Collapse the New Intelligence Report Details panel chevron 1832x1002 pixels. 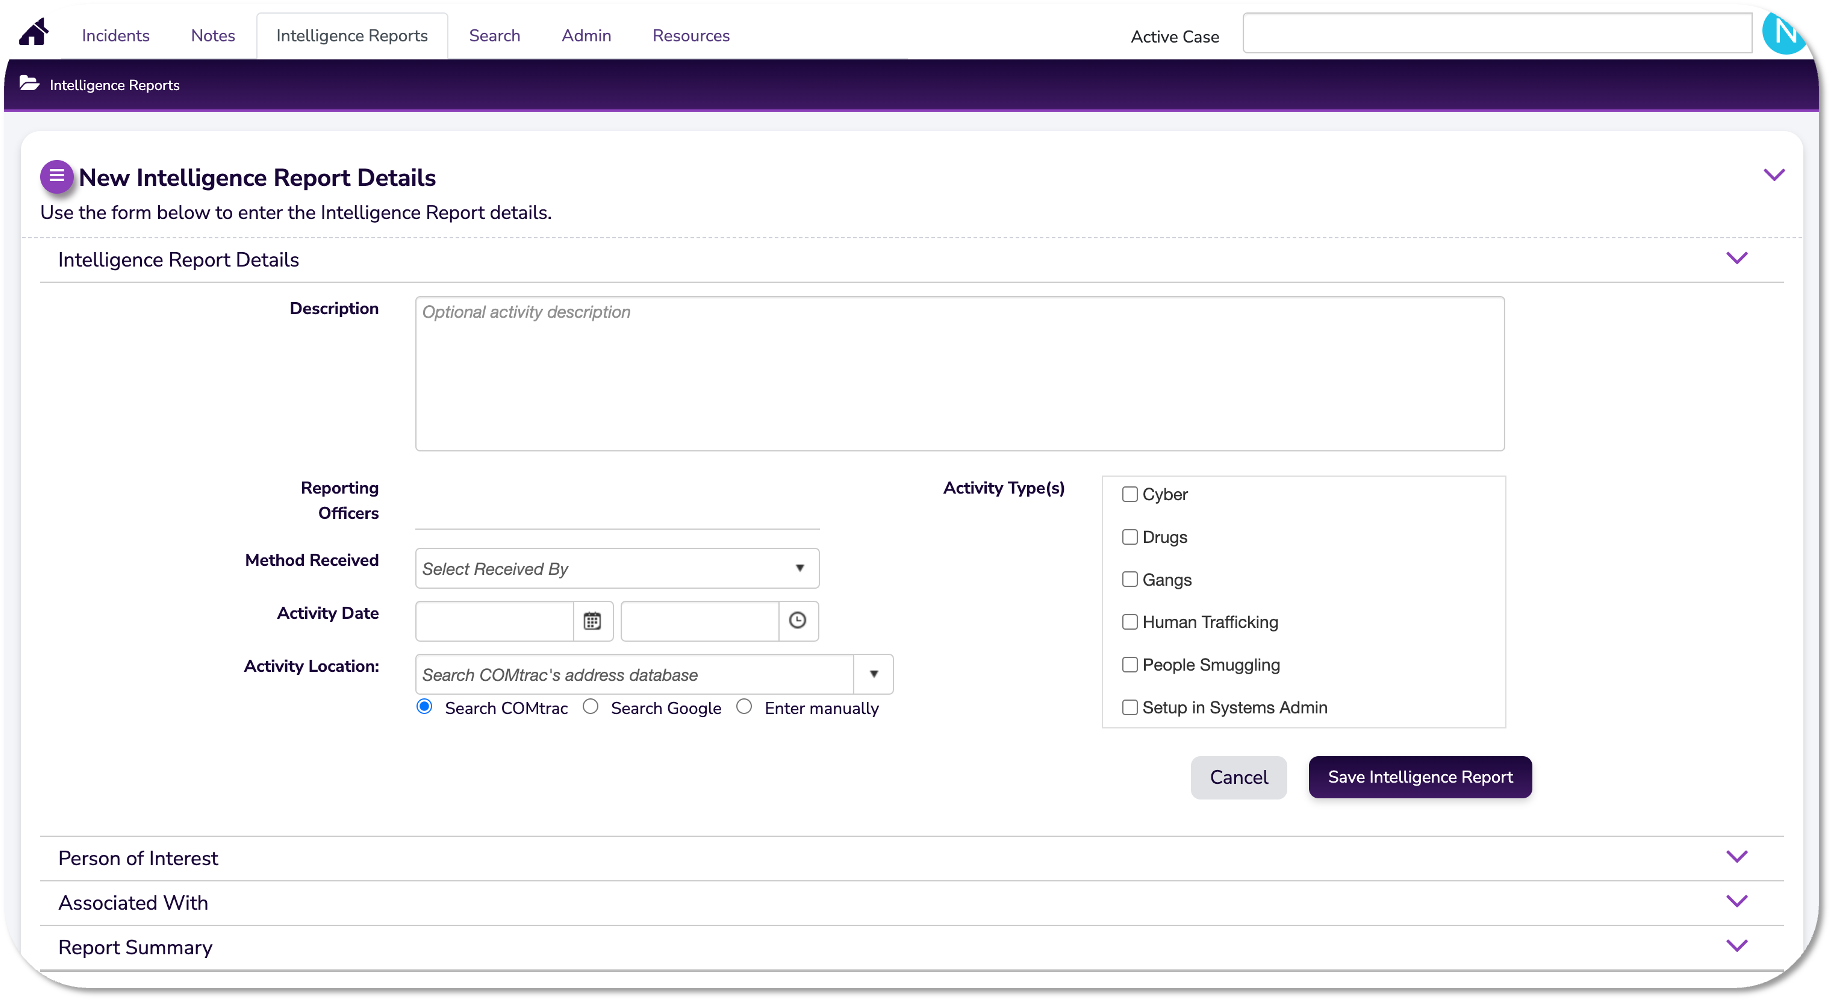point(1773,175)
